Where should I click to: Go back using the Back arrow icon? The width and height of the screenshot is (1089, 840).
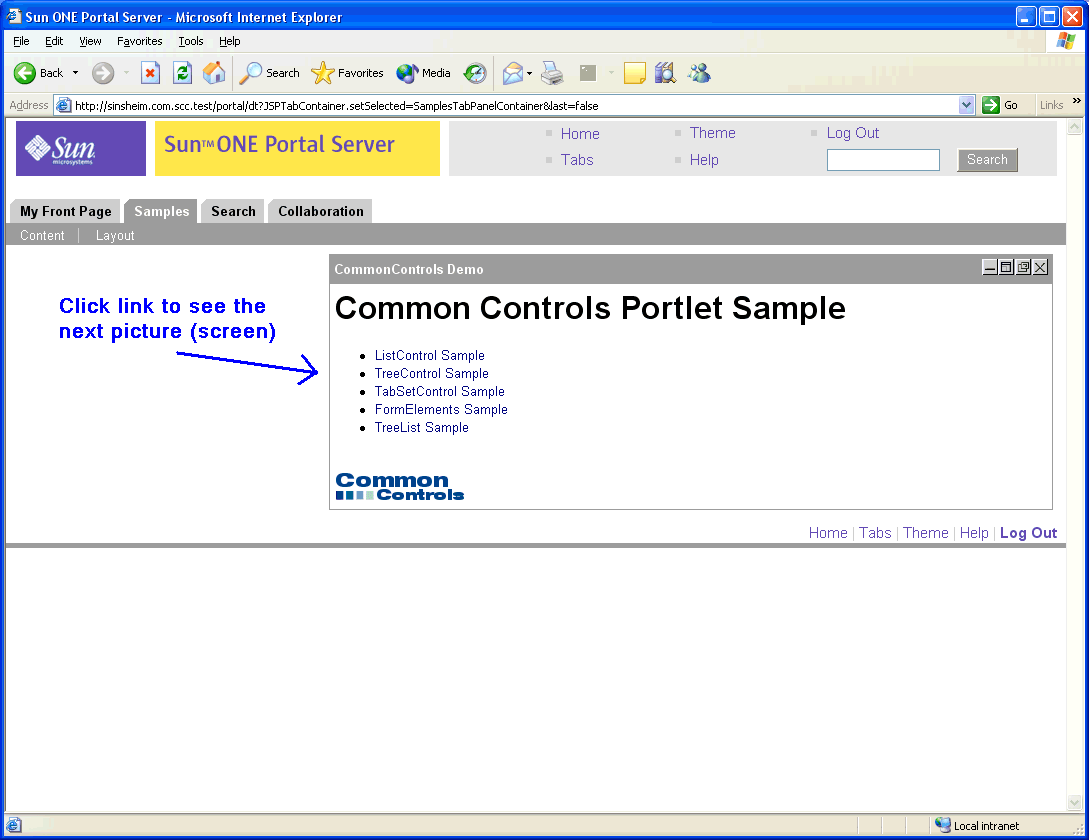(25, 73)
